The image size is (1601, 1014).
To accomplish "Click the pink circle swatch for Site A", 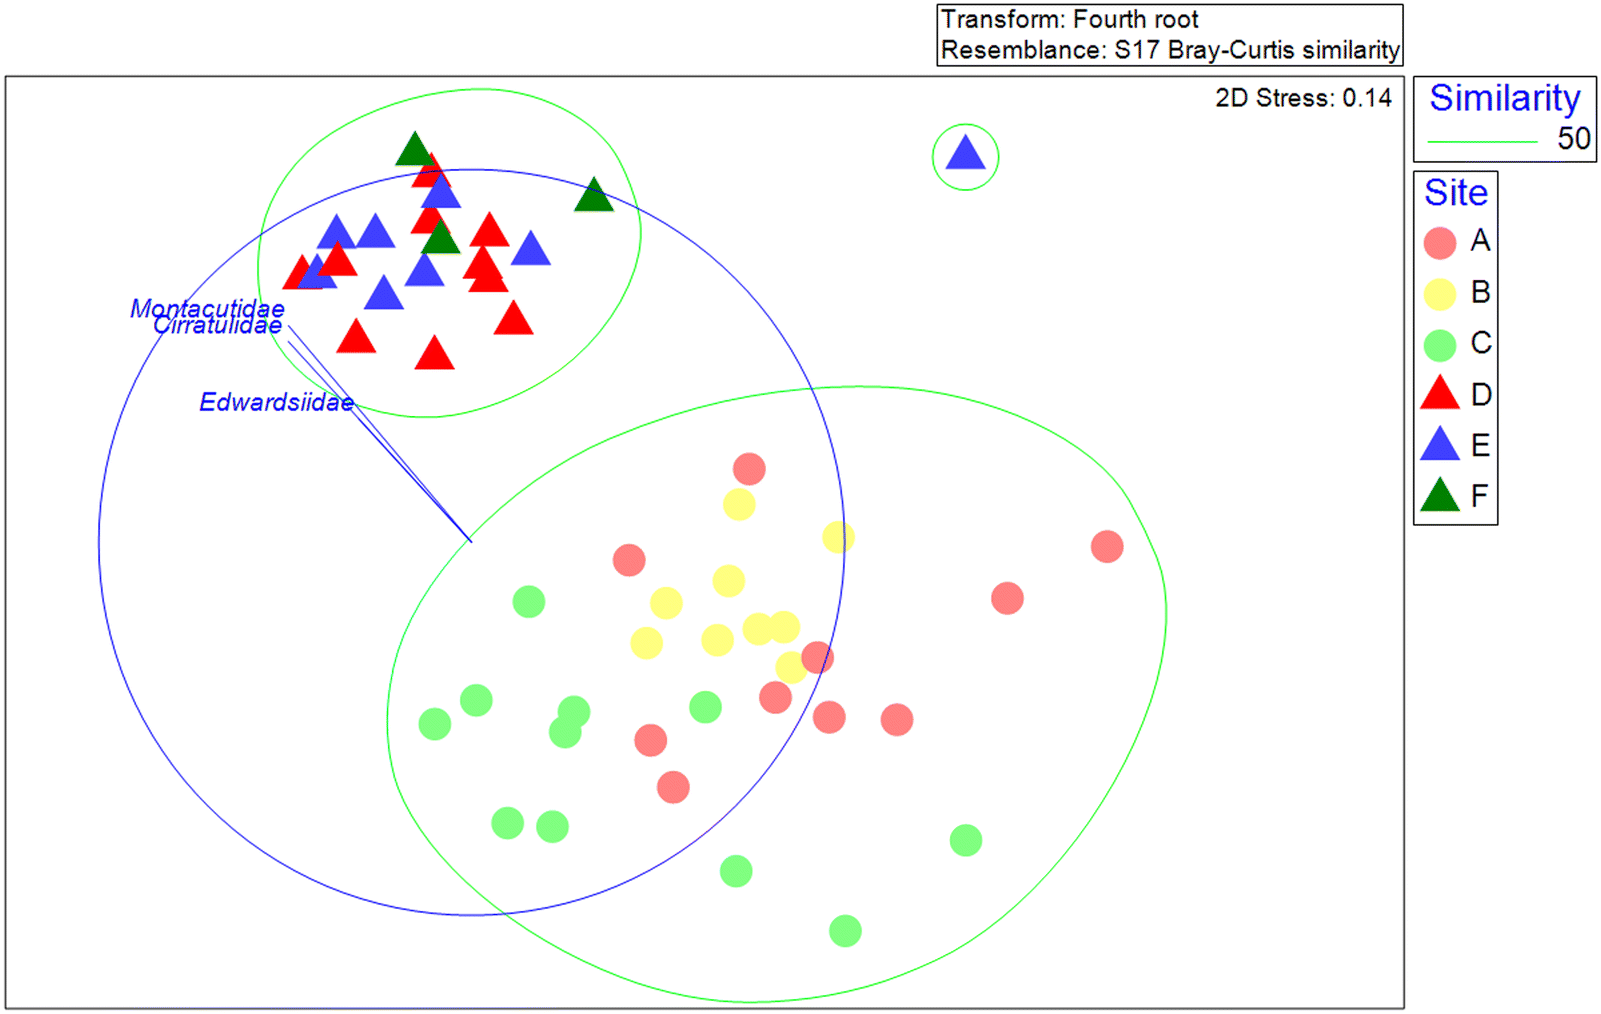I will tap(1439, 243).
